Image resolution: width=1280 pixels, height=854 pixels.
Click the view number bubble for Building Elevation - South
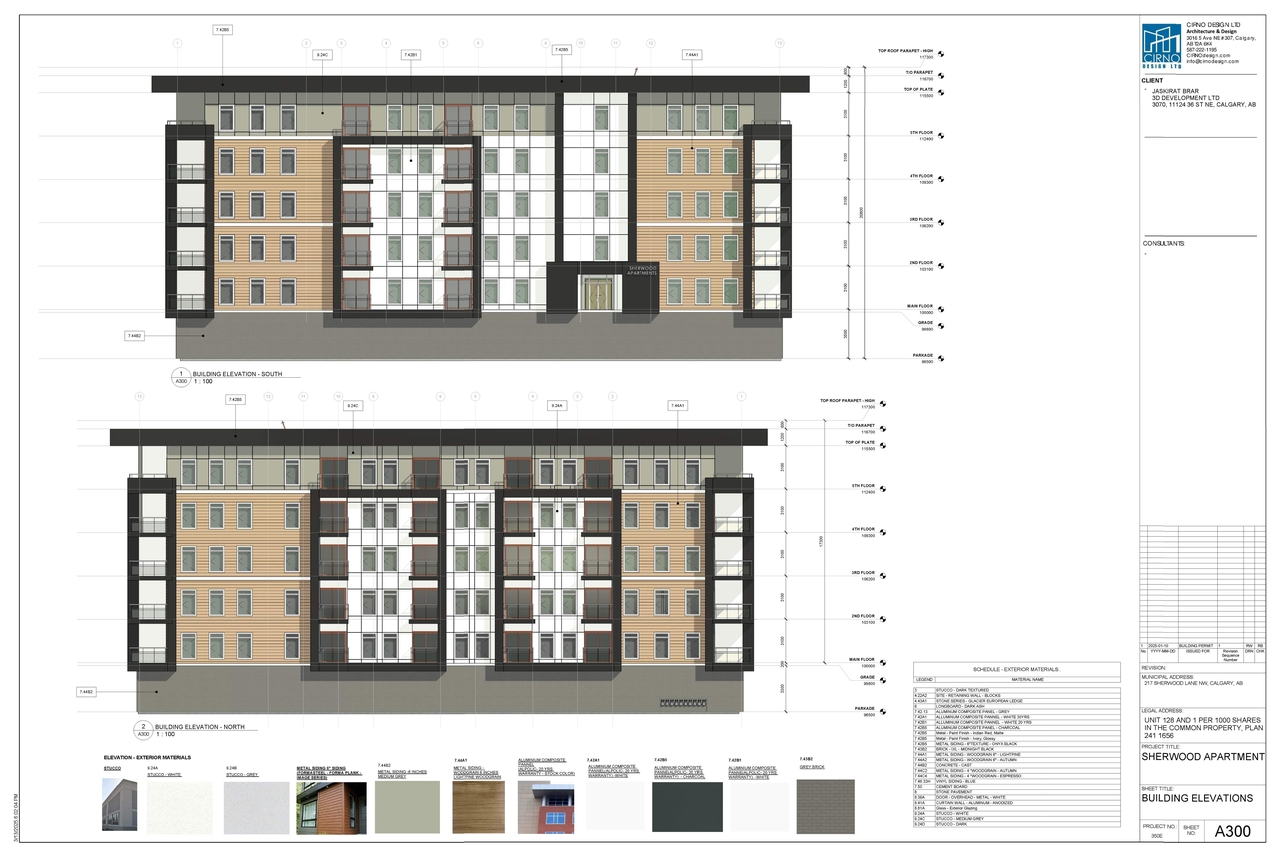tap(182, 377)
